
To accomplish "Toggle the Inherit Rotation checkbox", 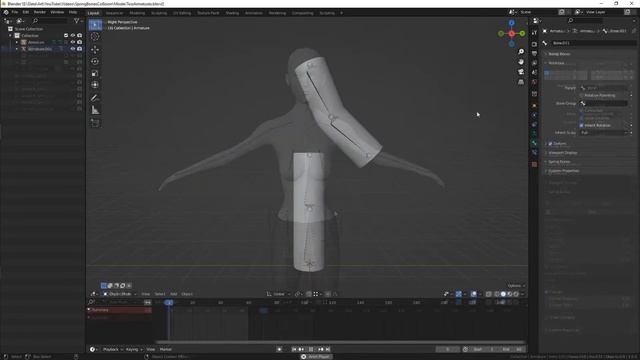I will click(581, 125).
